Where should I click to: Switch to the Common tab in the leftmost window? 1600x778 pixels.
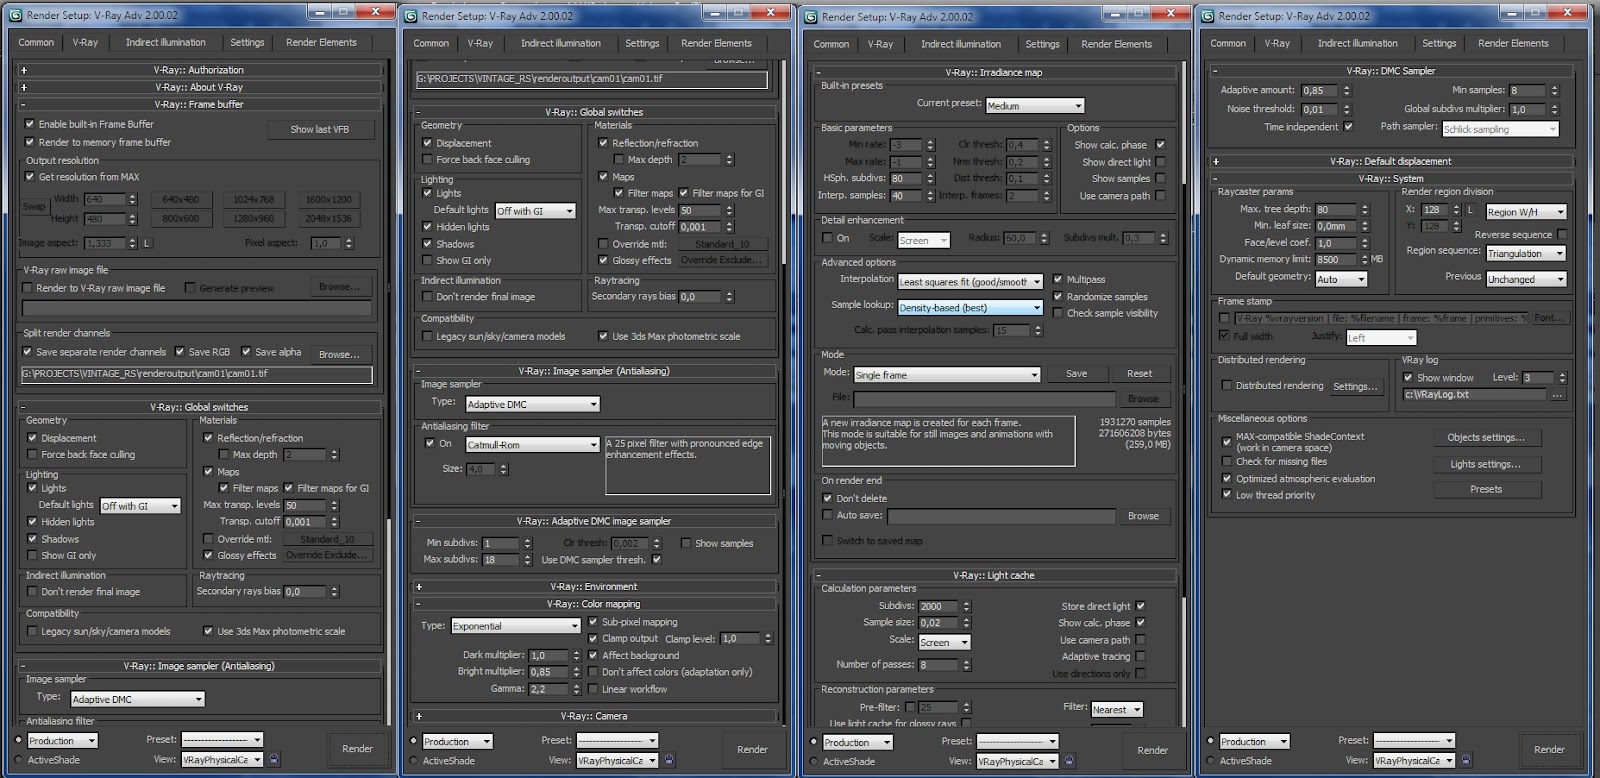point(36,42)
